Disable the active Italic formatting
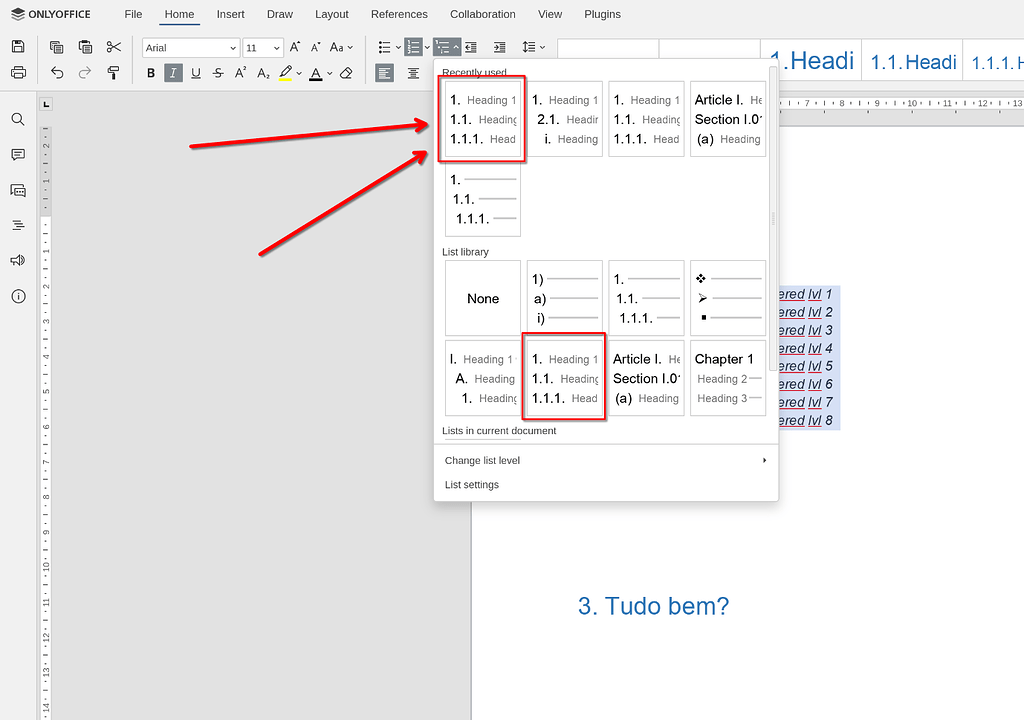 tap(172, 73)
